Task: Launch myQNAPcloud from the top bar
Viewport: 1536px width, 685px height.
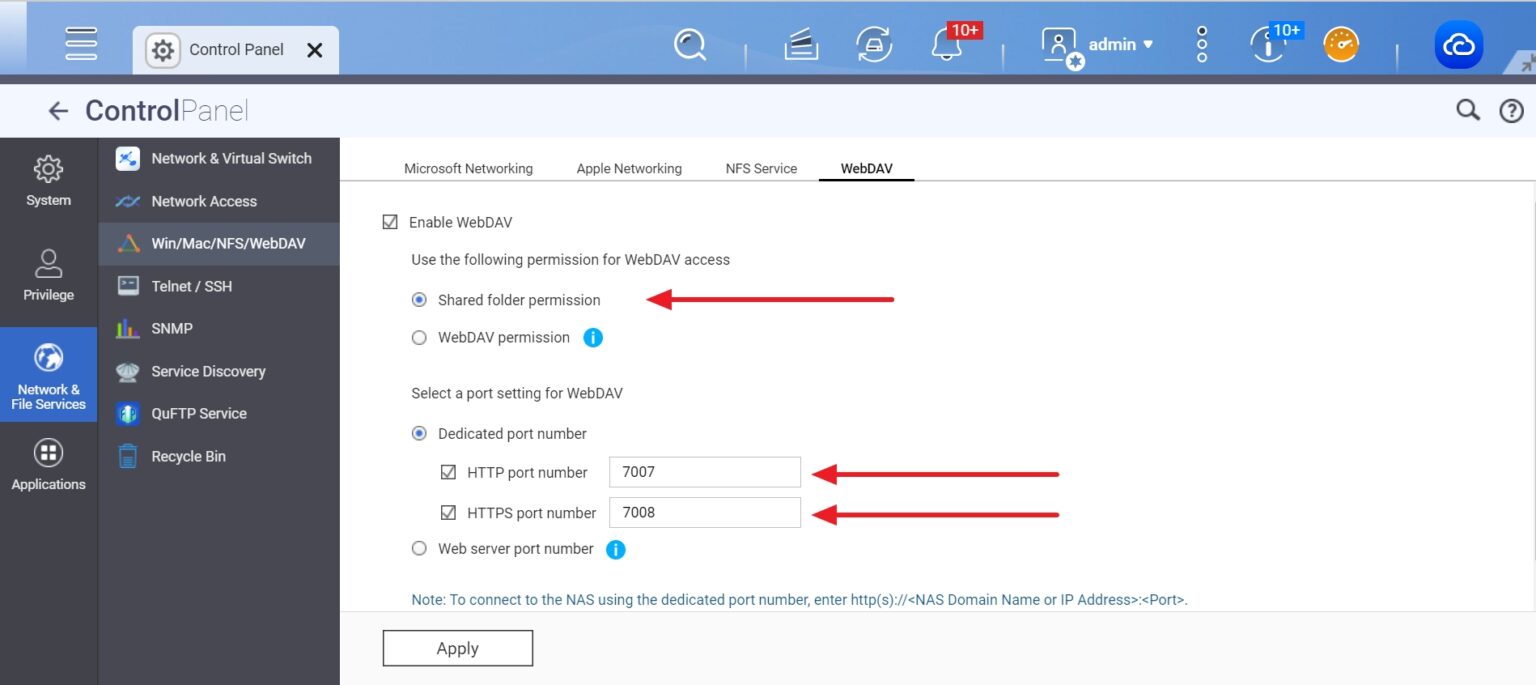Action: click(x=1459, y=44)
